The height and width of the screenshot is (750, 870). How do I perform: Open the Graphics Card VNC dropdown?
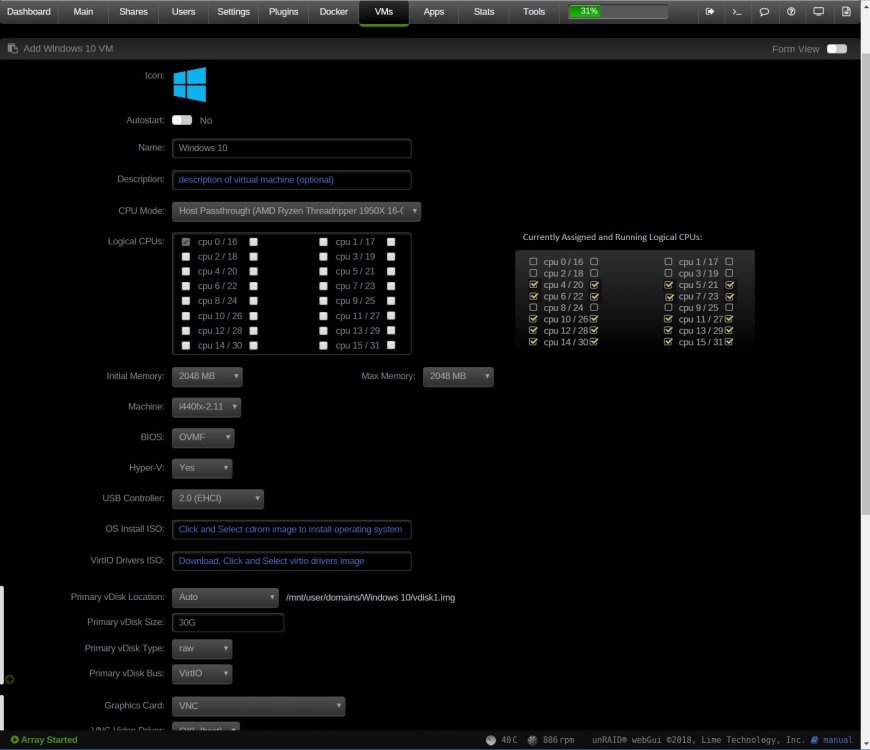coord(259,706)
